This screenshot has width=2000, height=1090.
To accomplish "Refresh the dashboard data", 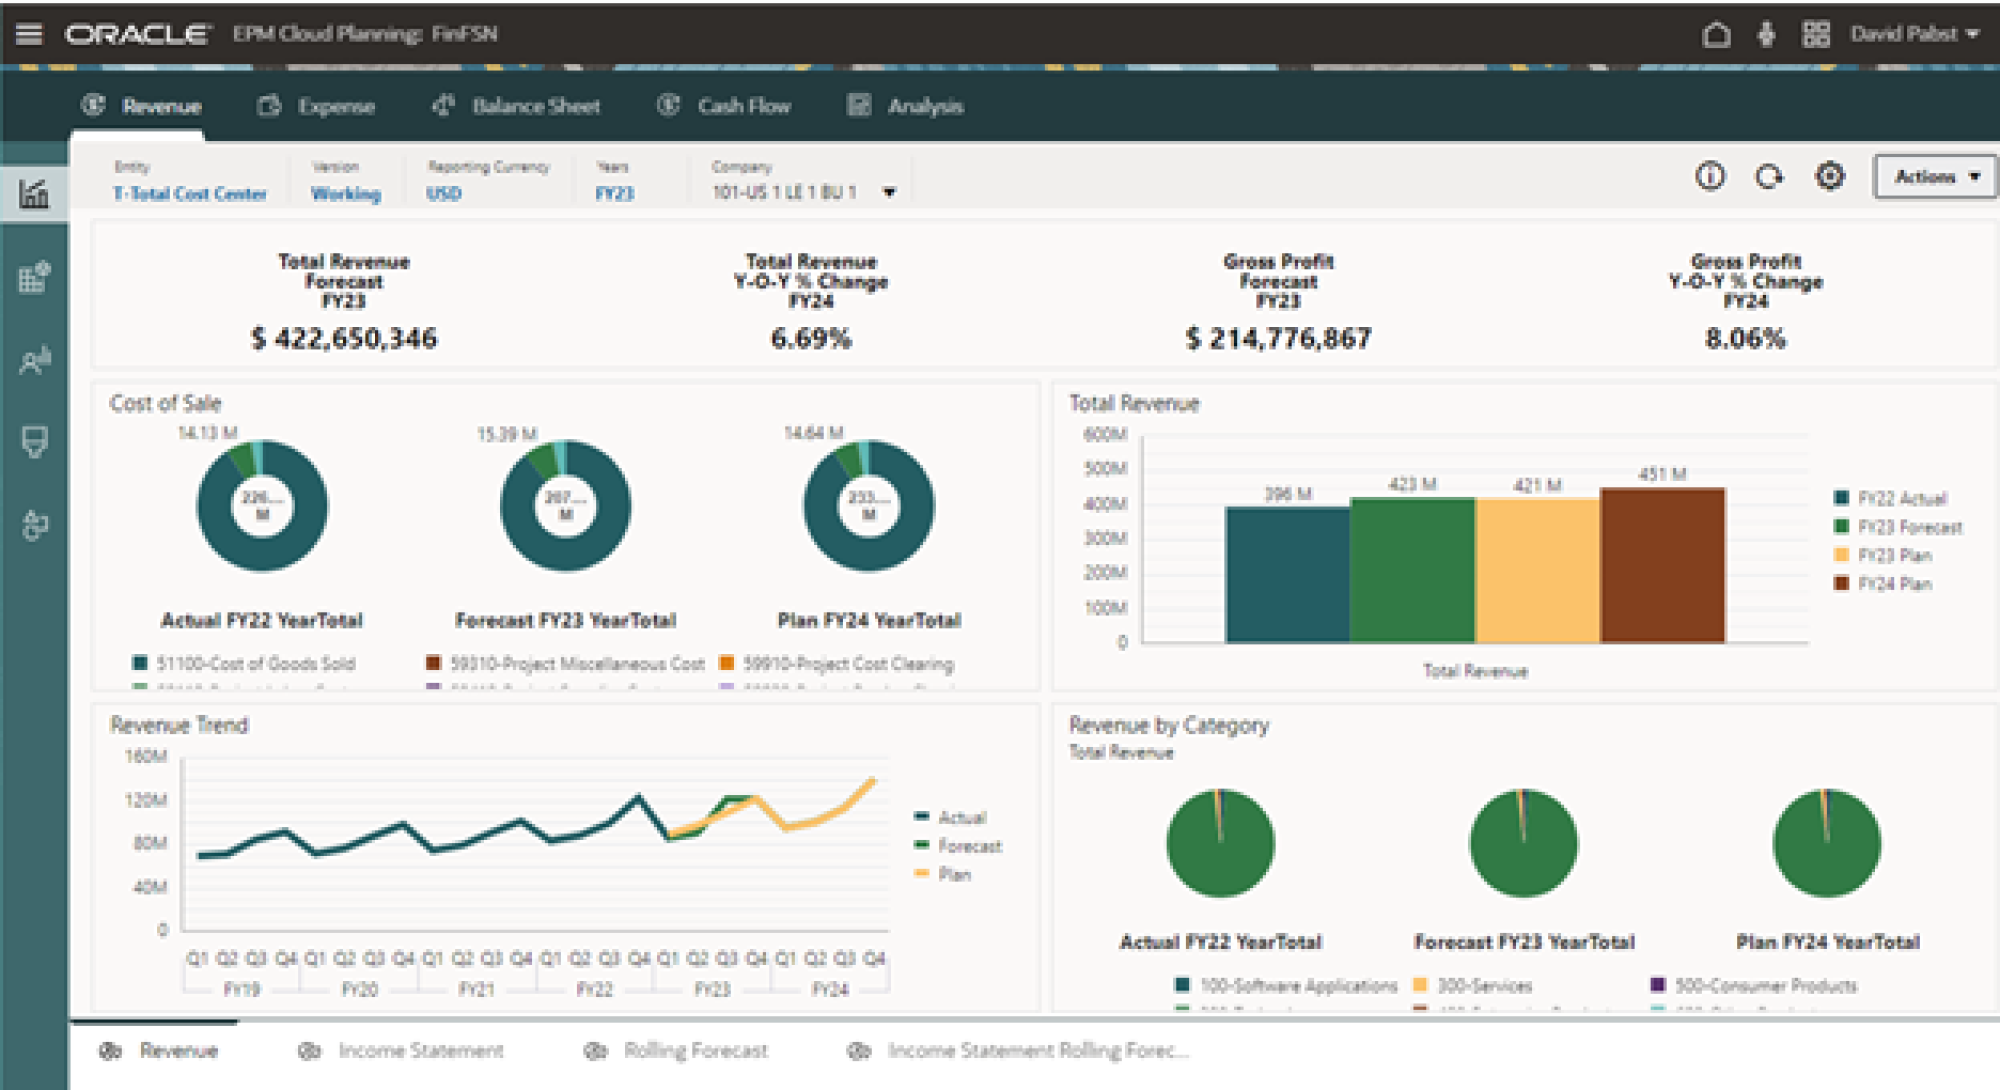I will [1769, 177].
